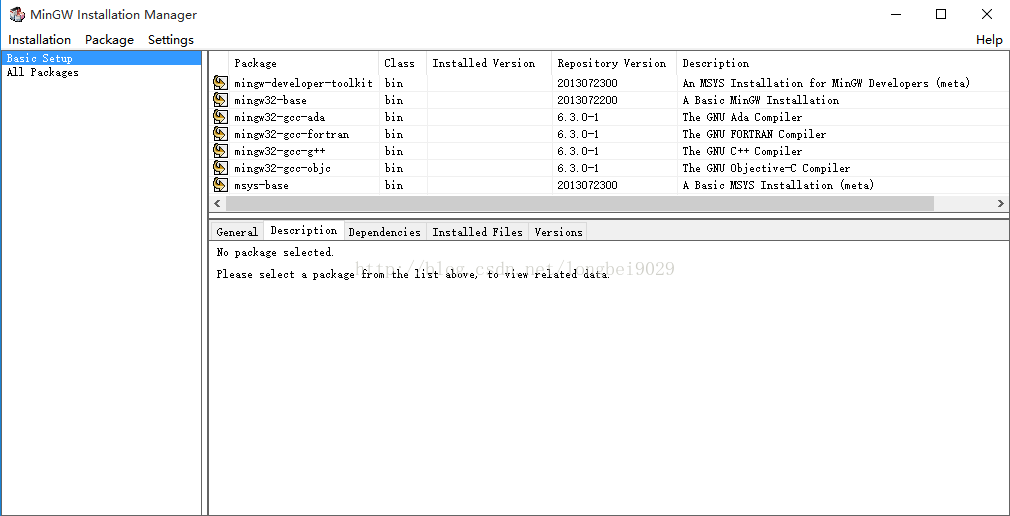Select the mingw32-gcc-fortran package name
This screenshot has height=516, width=1010.
(x=292, y=134)
